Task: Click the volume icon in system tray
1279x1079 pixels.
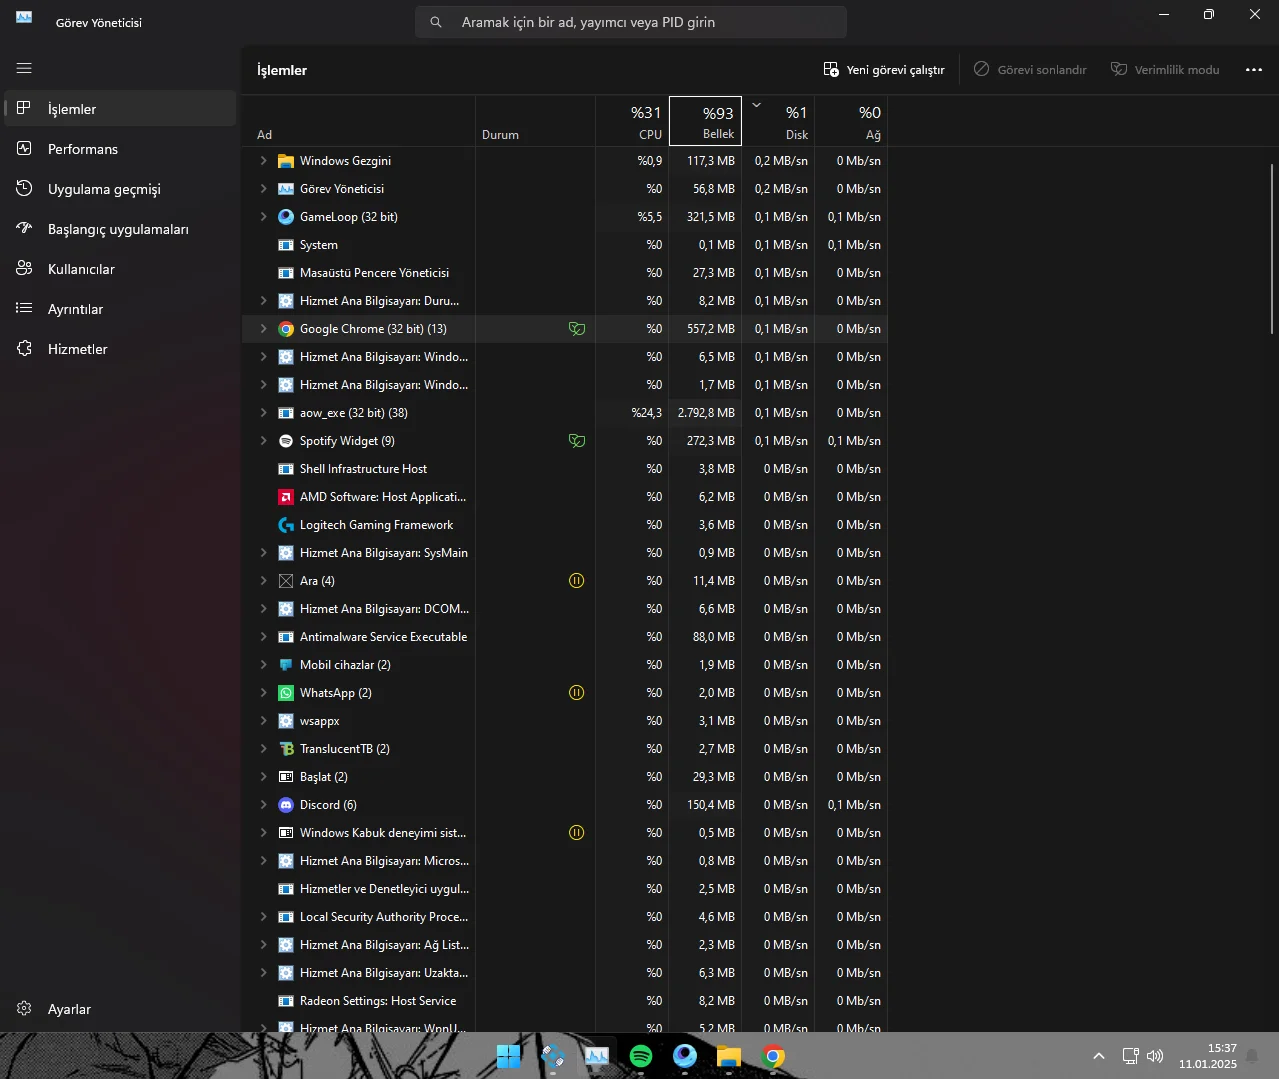Action: point(1155,1056)
